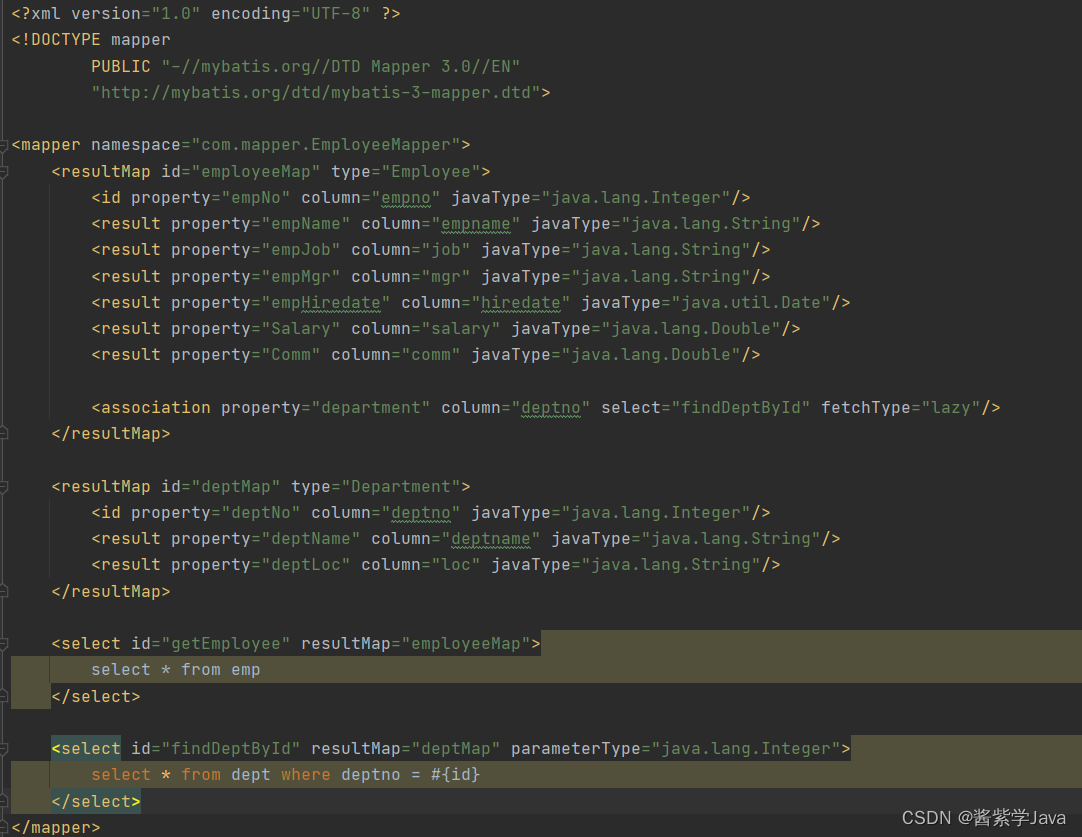Image resolution: width=1082 pixels, height=837 pixels.
Task: Click the select id value "getEmployee"
Action: click(226, 644)
